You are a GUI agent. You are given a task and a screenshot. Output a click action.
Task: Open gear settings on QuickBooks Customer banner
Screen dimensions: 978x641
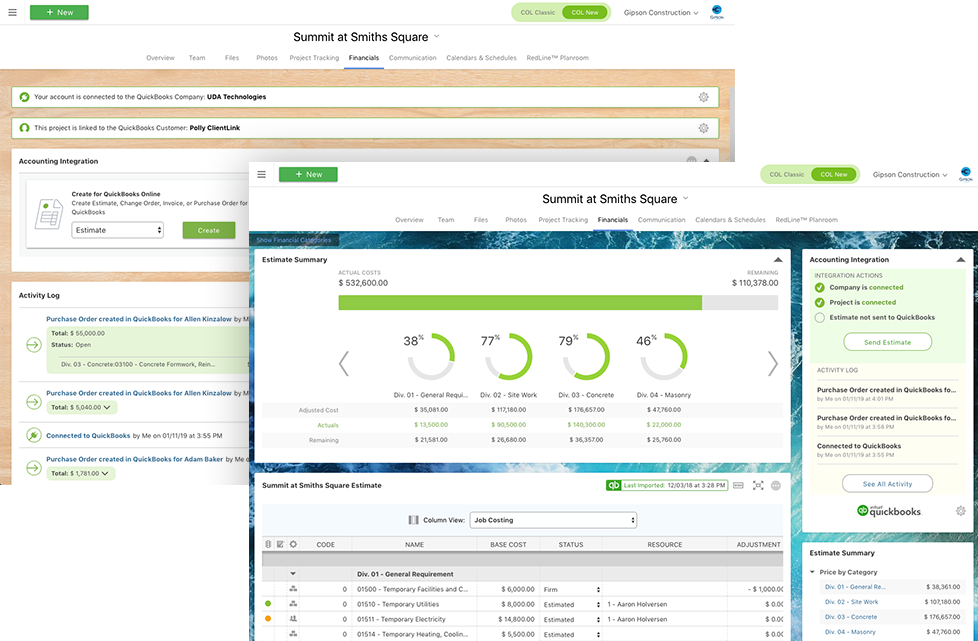coord(704,128)
